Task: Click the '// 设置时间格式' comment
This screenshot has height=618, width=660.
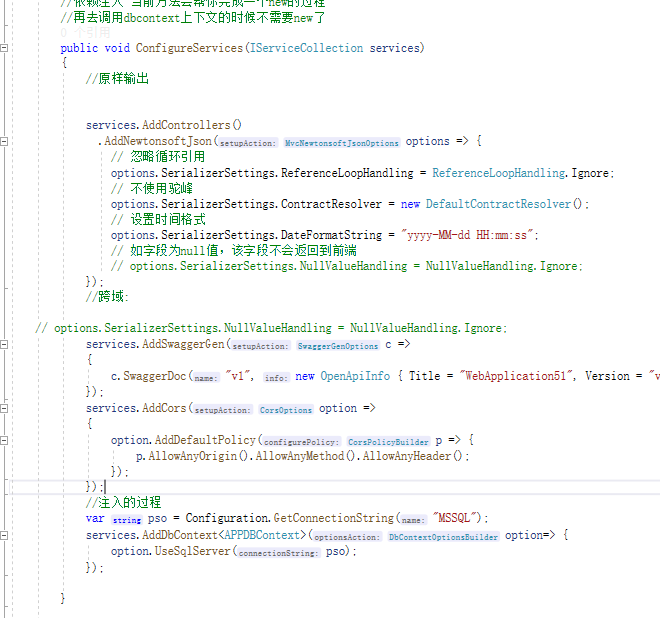Action: 158,219
